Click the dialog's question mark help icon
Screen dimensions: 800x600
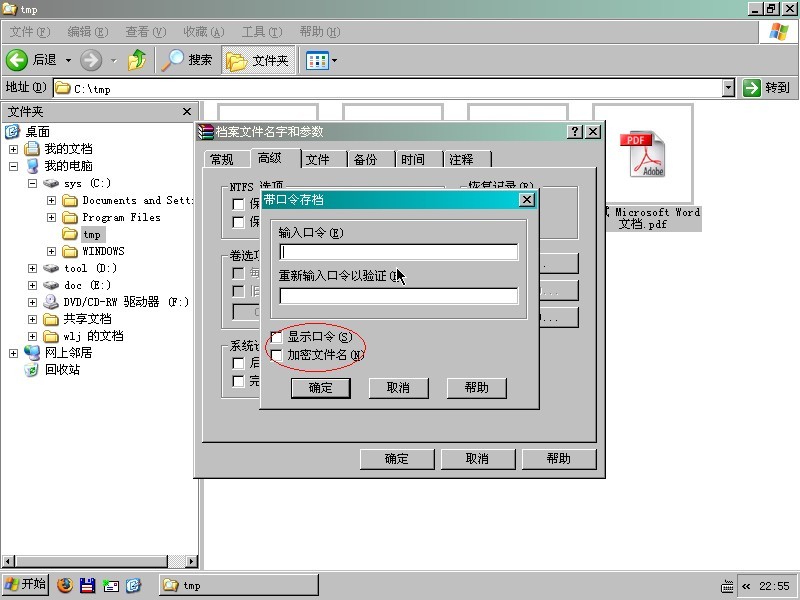[x=575, y=132]
